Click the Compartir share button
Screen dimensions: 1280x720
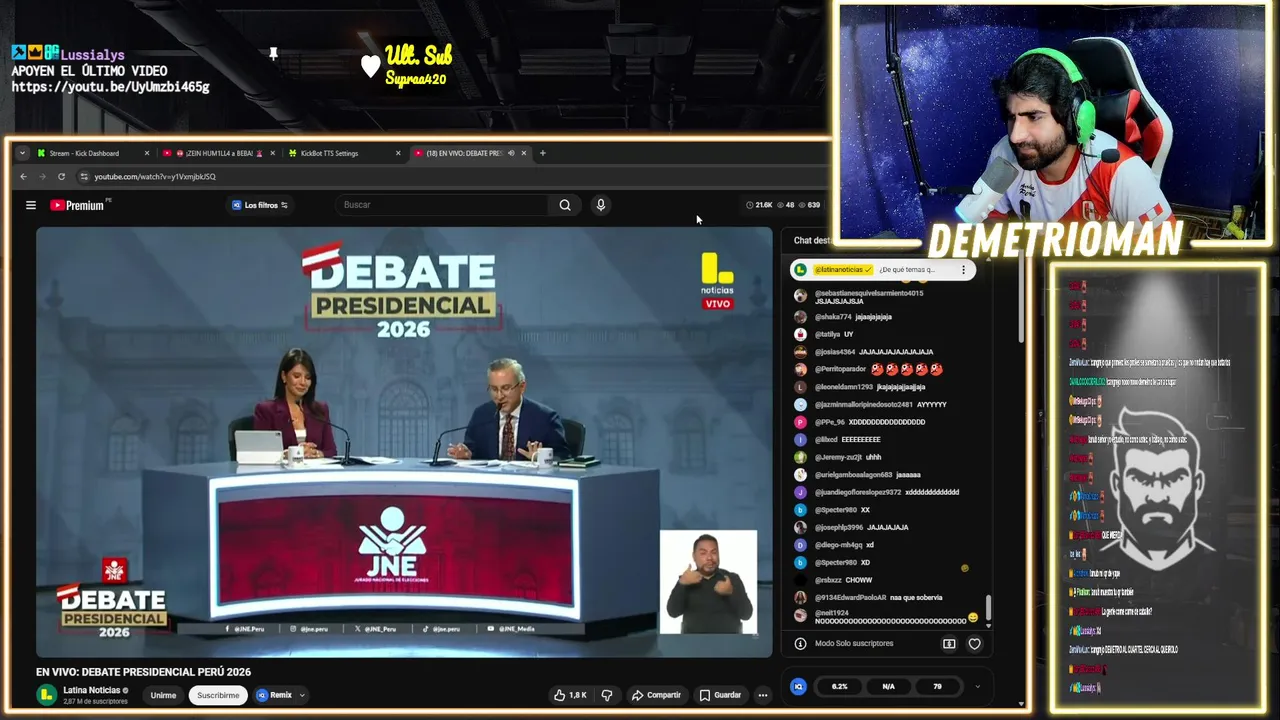655,695
